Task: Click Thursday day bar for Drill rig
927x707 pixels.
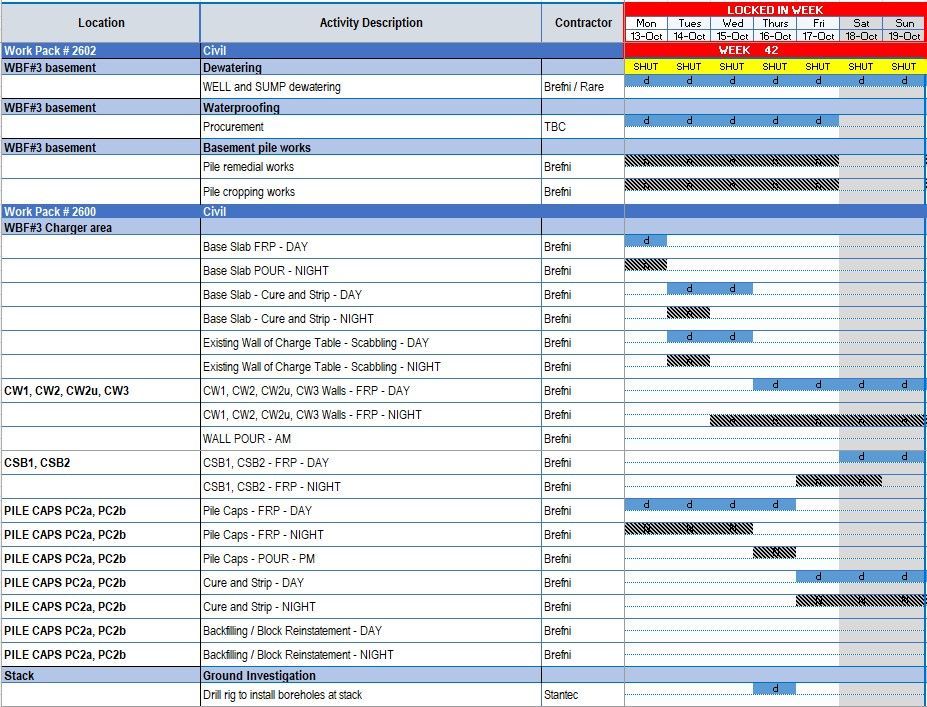Action: pyautogui.click(x=775, y=689)
